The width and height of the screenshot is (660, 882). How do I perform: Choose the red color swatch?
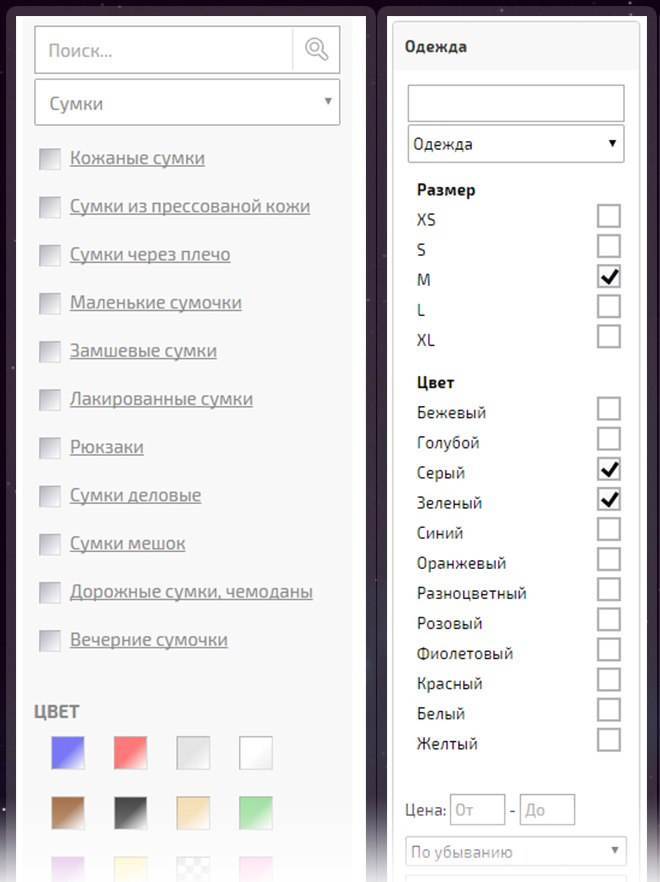click(x=130, y=753)
